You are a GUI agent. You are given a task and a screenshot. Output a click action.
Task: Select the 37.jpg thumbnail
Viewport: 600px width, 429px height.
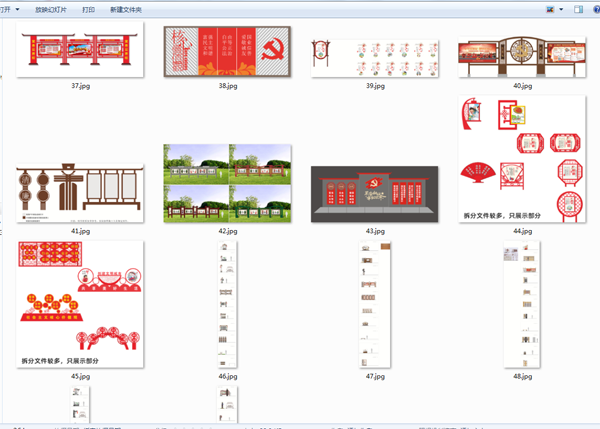(81, 52)
